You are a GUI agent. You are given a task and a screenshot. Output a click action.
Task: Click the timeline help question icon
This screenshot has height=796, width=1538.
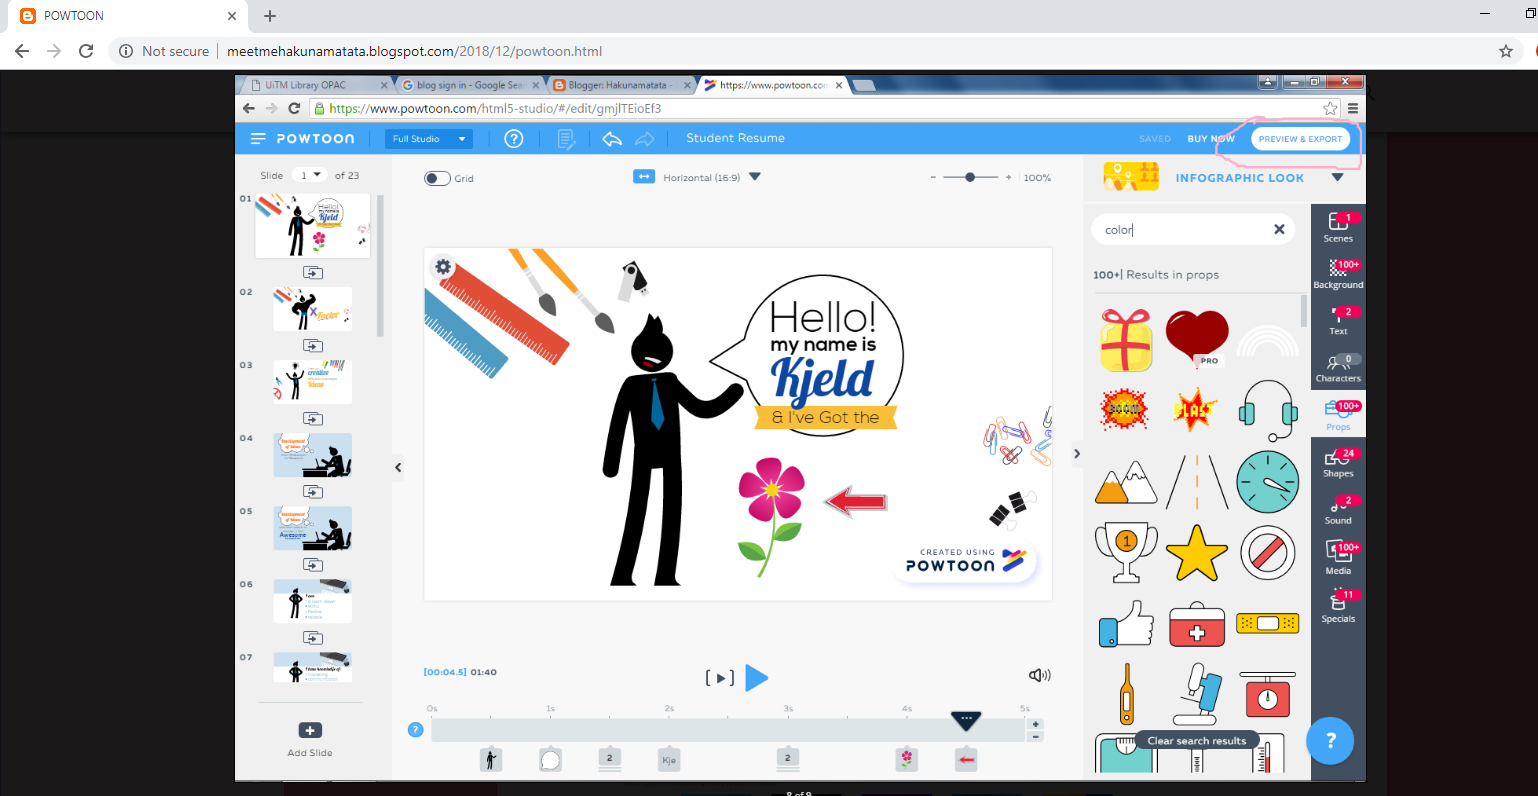pyautogui.click(x=416, y=730)
